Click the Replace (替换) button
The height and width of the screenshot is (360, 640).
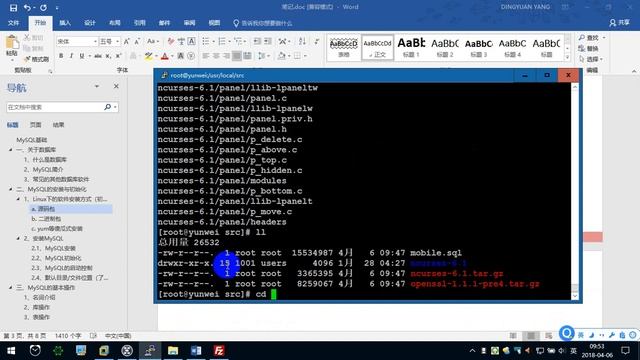[x=589, y=48]
